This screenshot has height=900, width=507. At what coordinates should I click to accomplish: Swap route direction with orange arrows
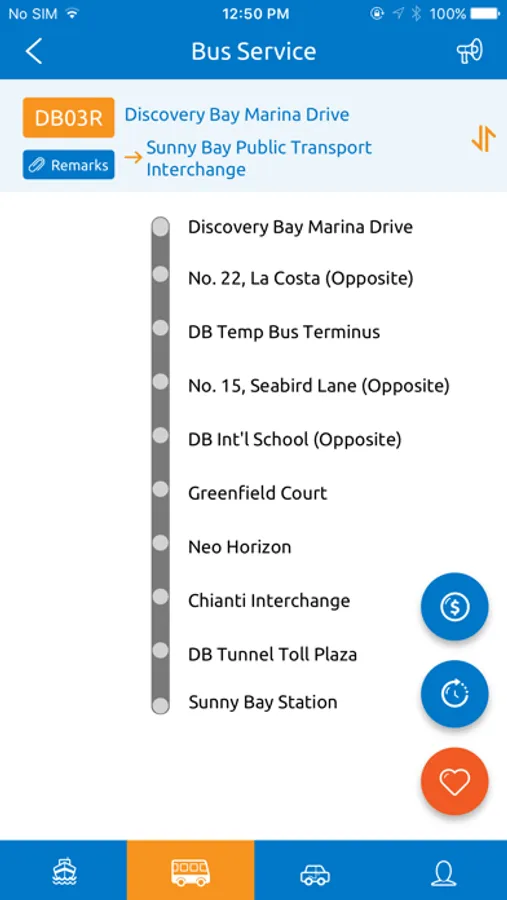[483, 138]
